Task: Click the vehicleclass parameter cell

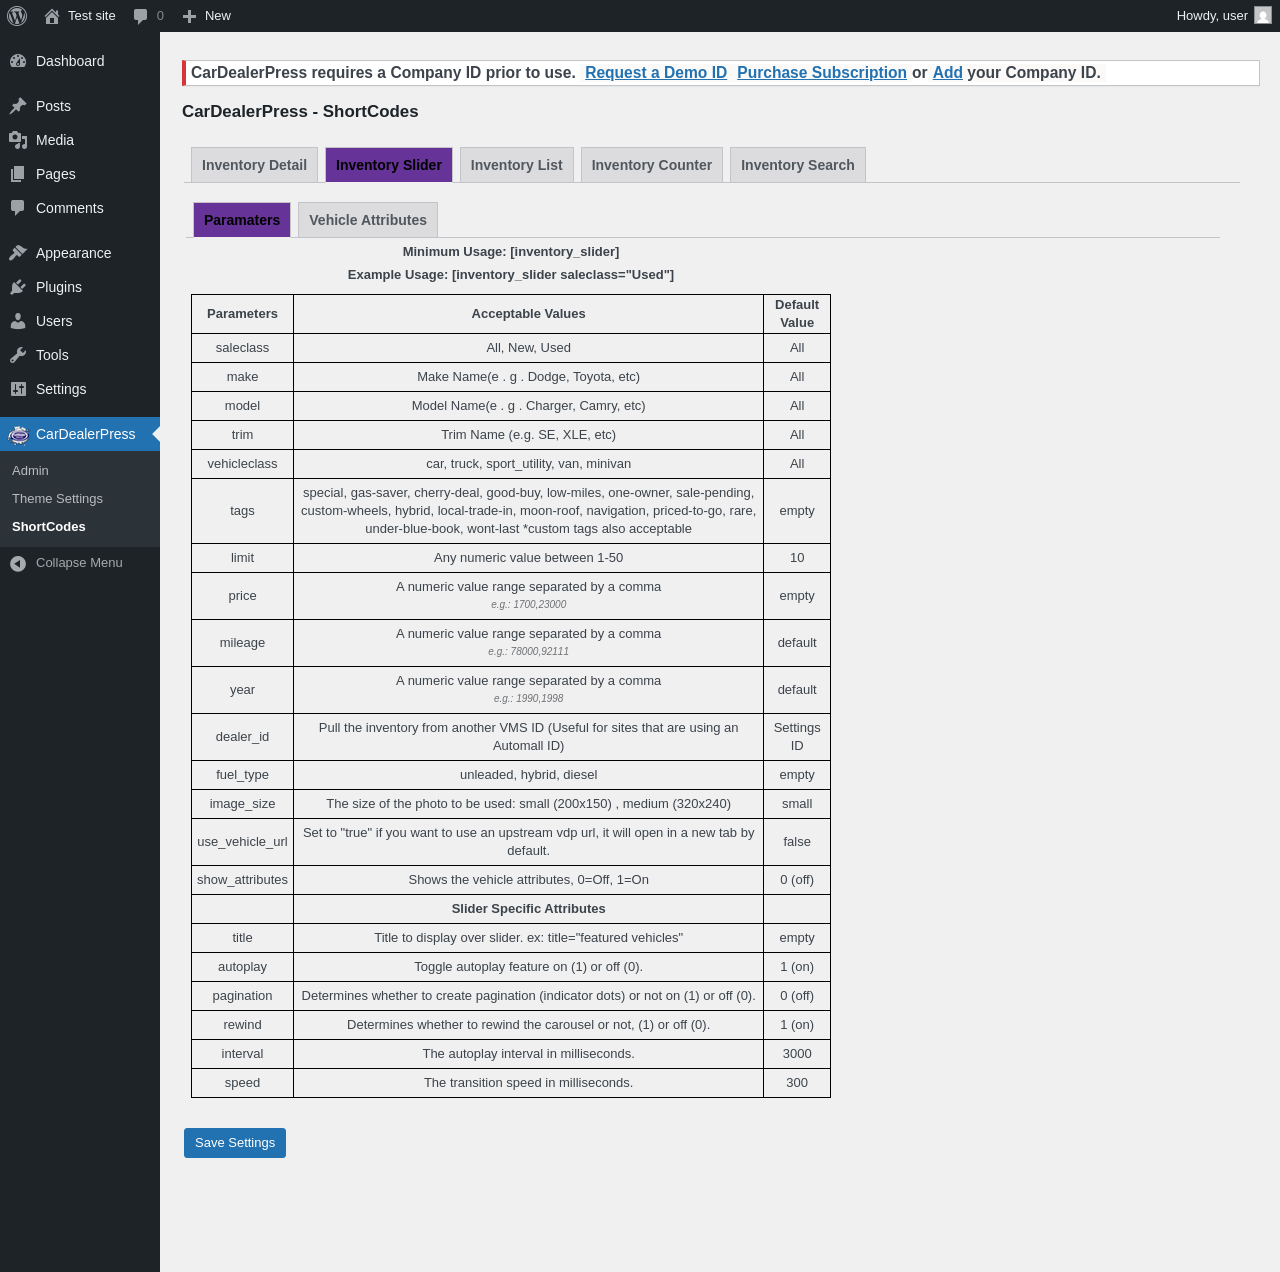Action: (x=242, y=464)
